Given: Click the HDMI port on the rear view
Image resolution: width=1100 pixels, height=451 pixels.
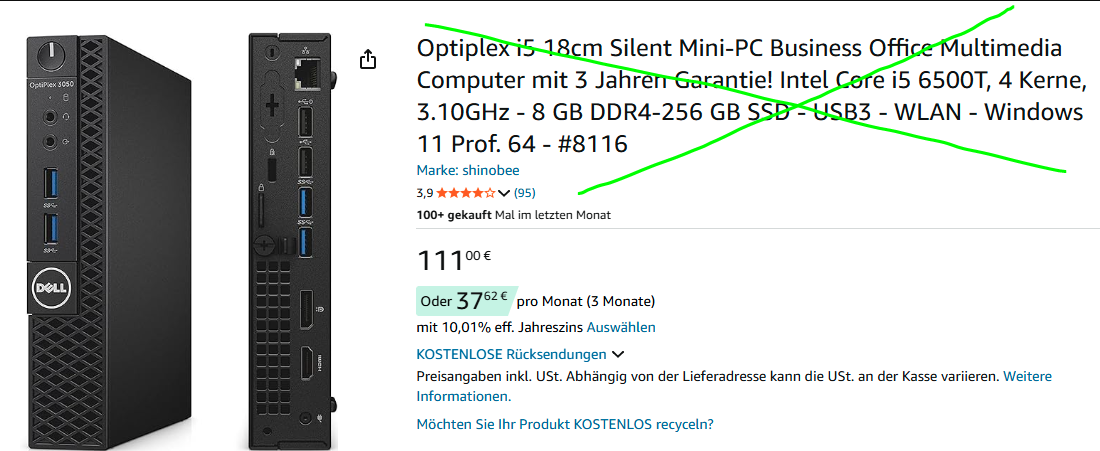Looking at the screenshot, I should pyautogui.click(x=308, y=362).
